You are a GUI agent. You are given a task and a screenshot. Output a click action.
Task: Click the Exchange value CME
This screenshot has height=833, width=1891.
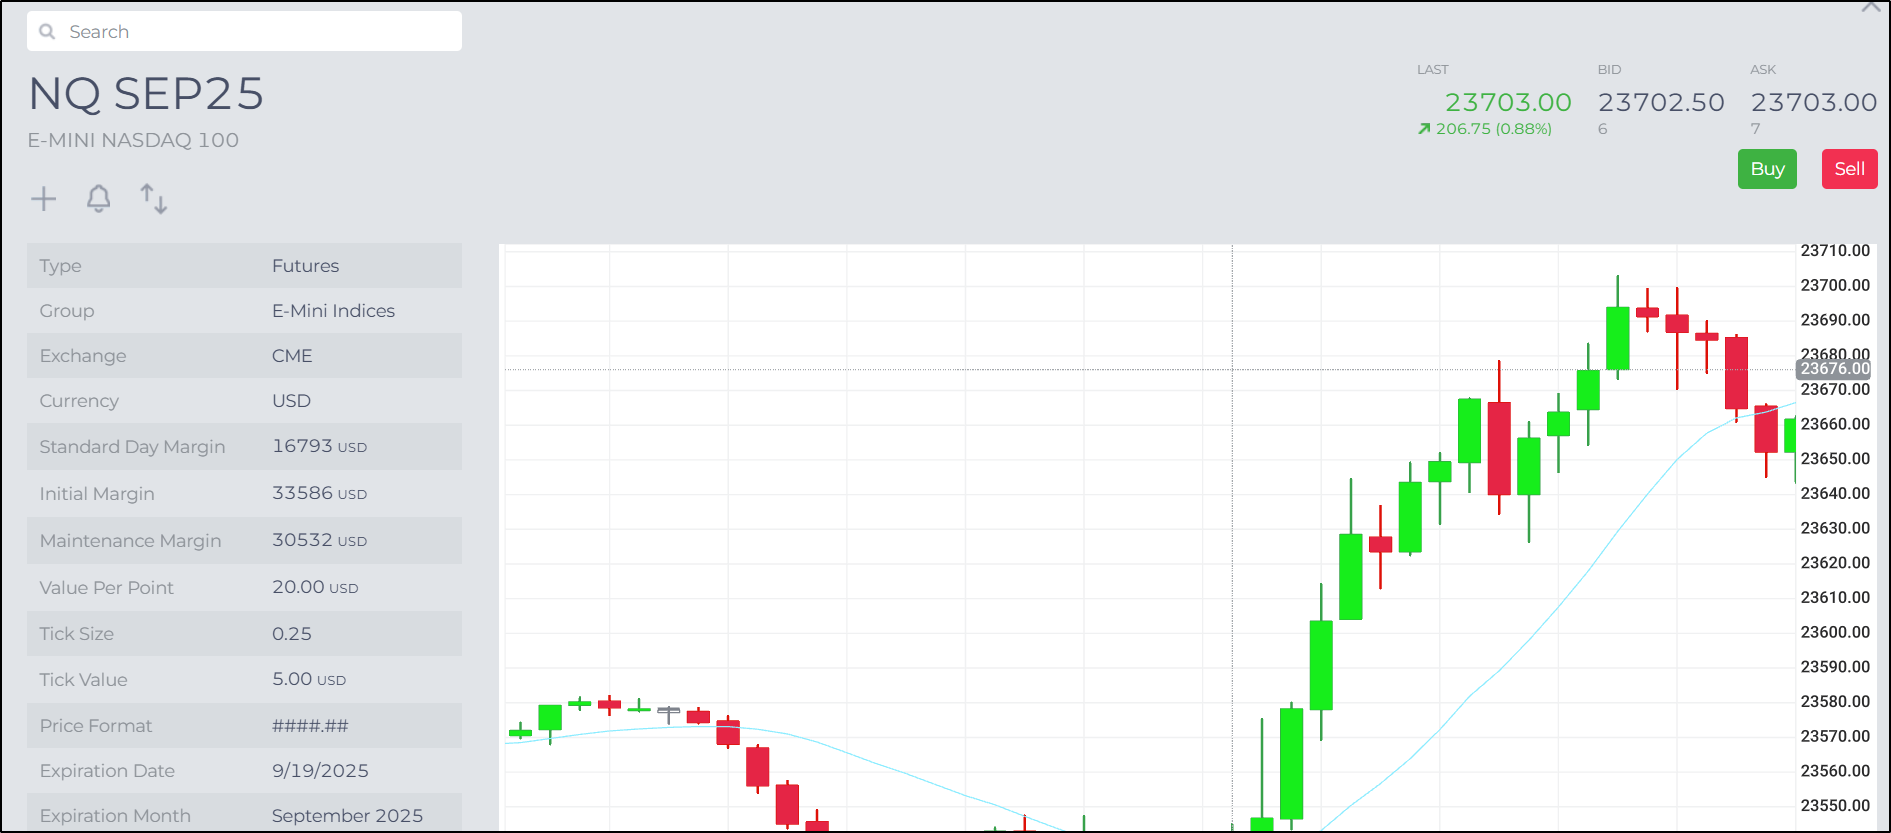point(292,356)
